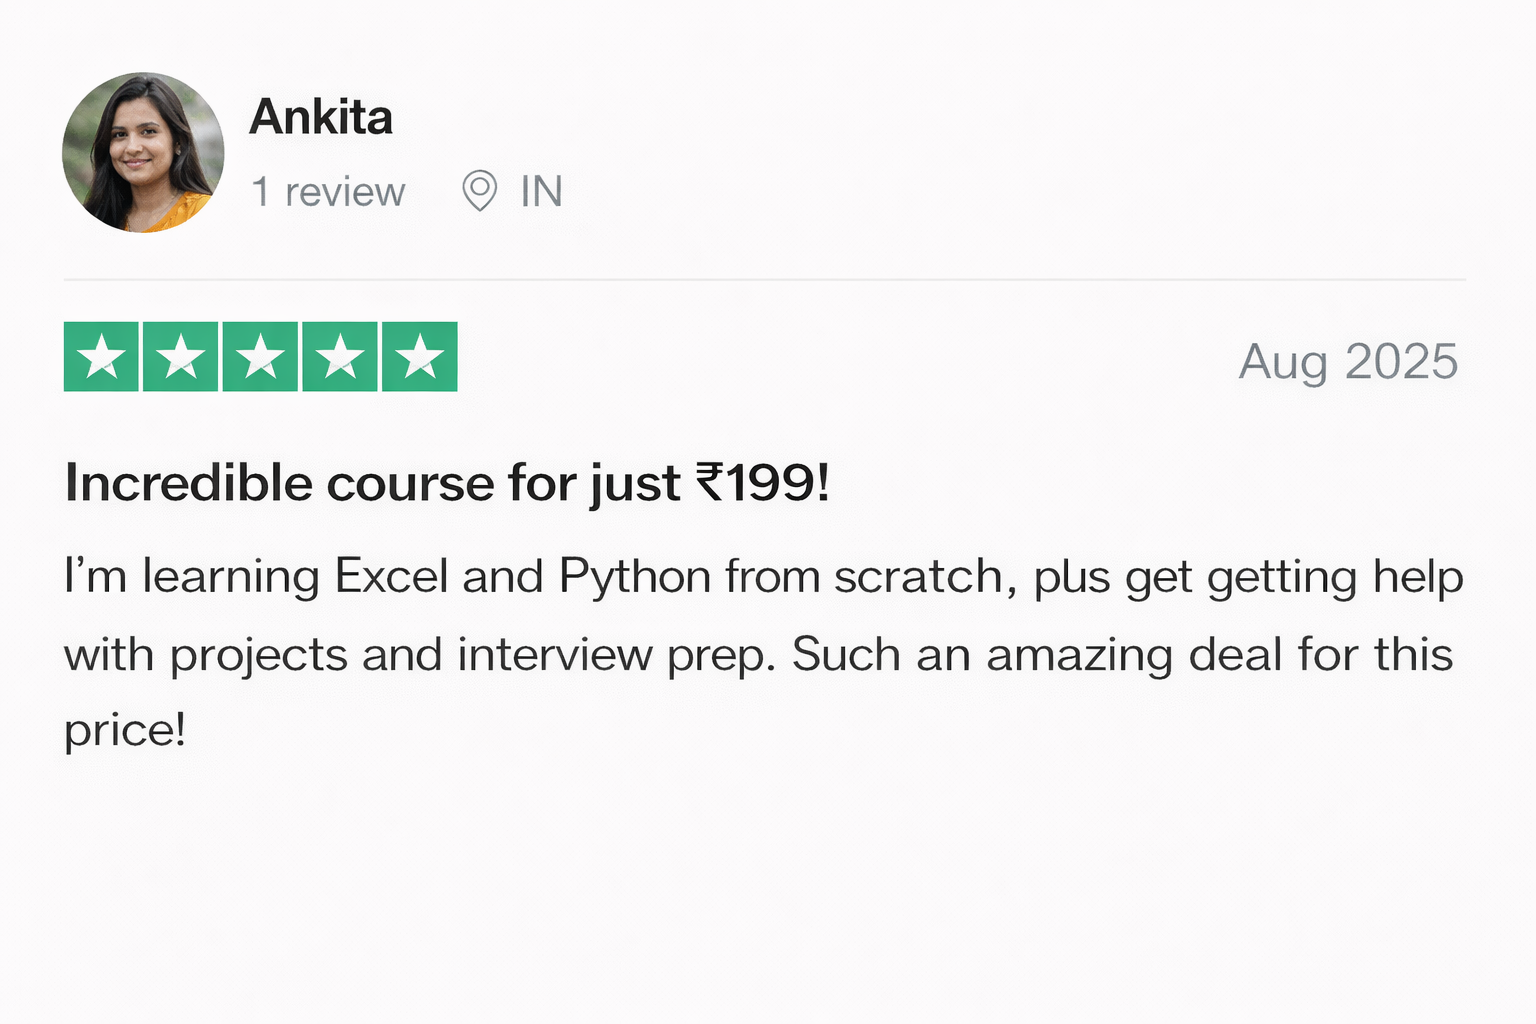
Task: Click the ₹199 price in the title
Action: point(762,483)
